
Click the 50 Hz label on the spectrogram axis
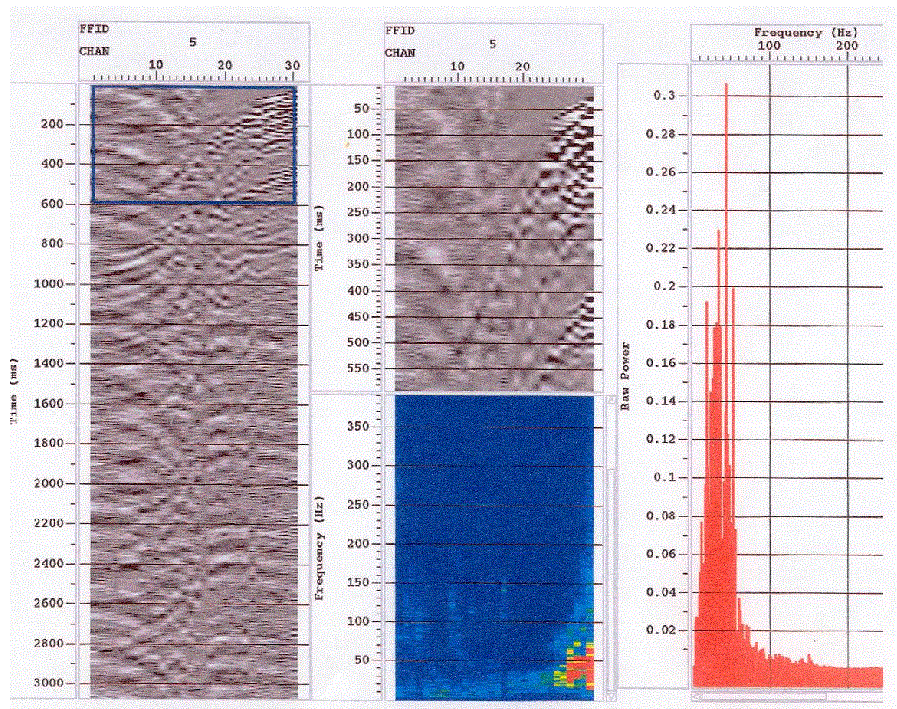coord(362,660)
